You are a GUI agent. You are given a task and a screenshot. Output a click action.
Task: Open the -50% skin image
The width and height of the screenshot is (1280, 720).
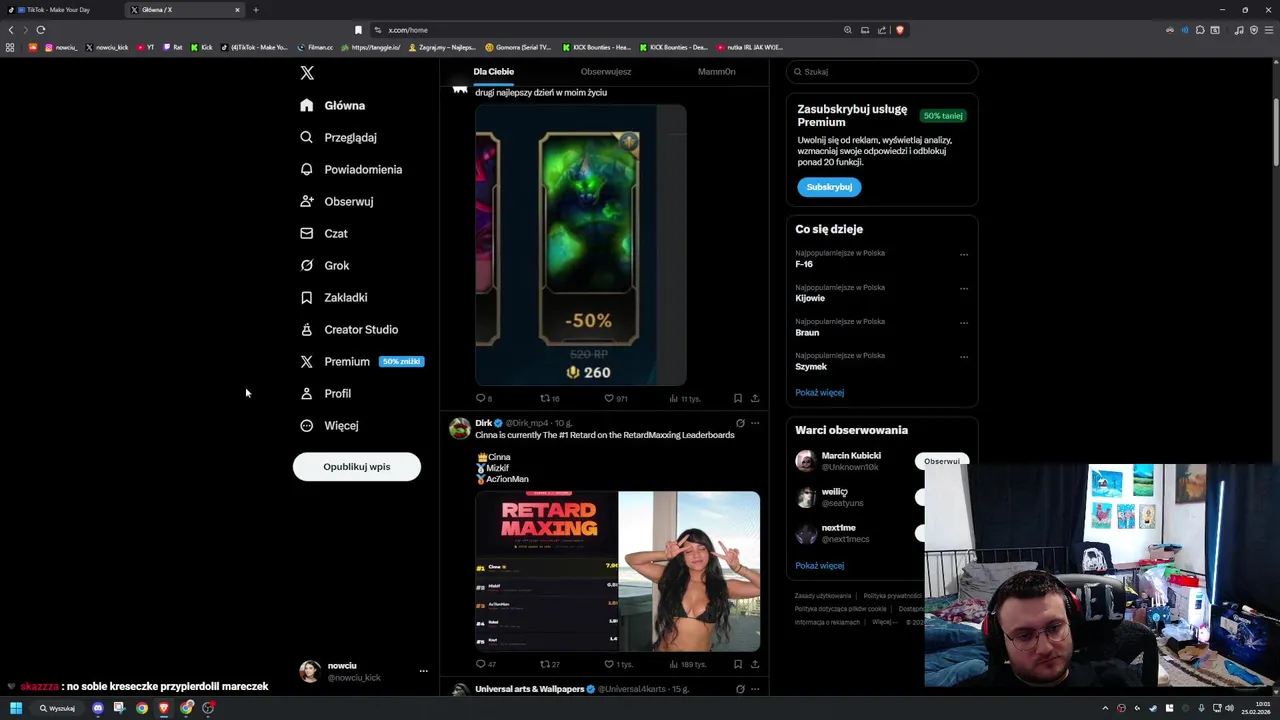point(581,245)
